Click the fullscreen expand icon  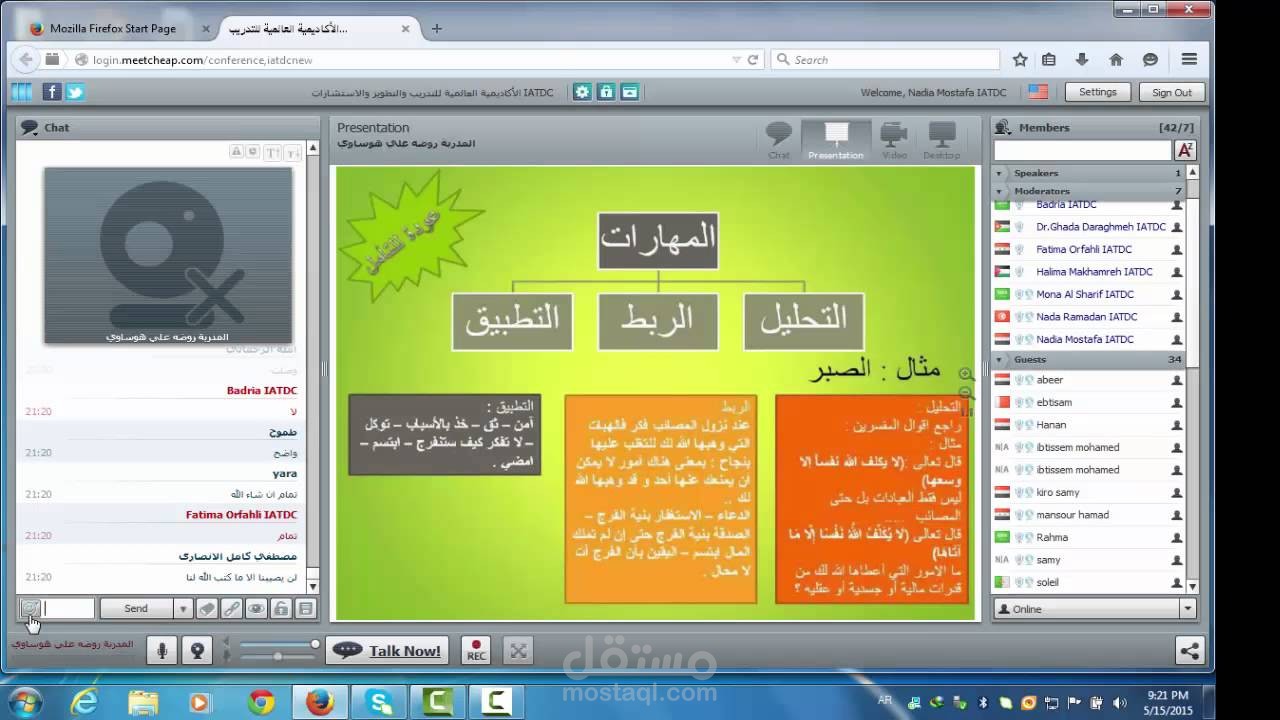pos(518,650)
